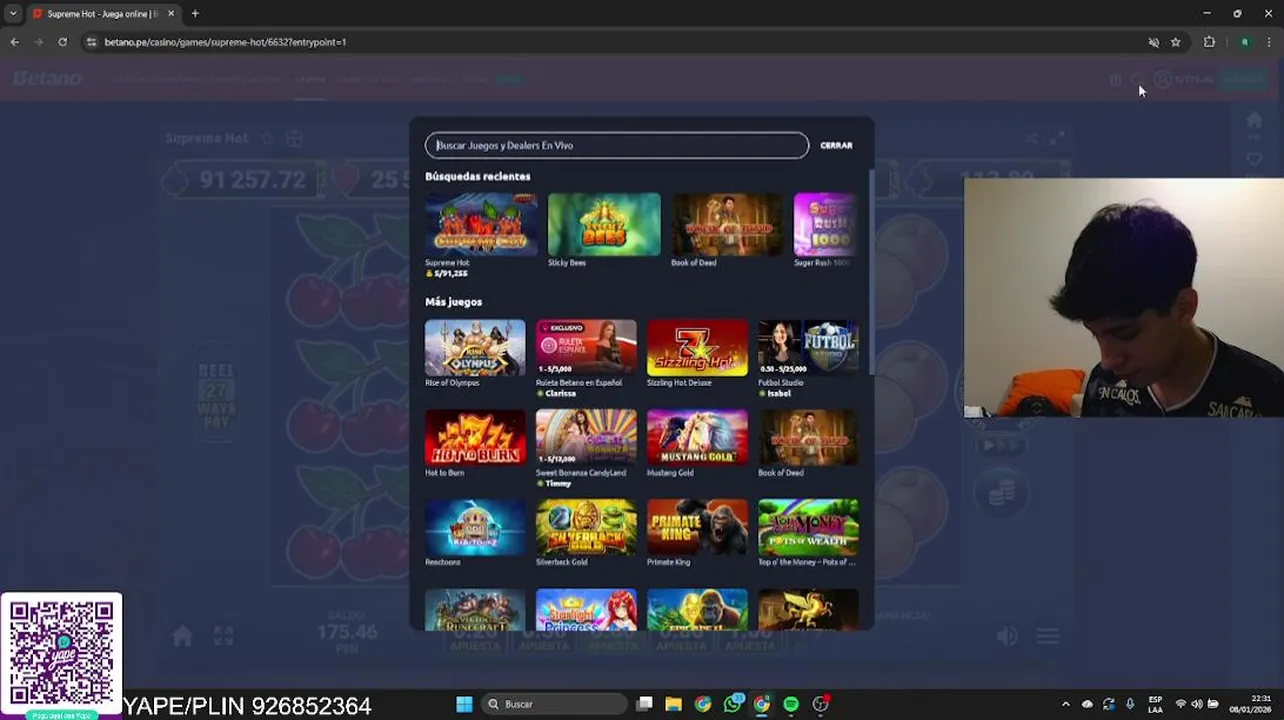The height and width of the screenshot is (720, 1284).
Task: Open the Windows Start menu
Action: [x=464, y=704]
